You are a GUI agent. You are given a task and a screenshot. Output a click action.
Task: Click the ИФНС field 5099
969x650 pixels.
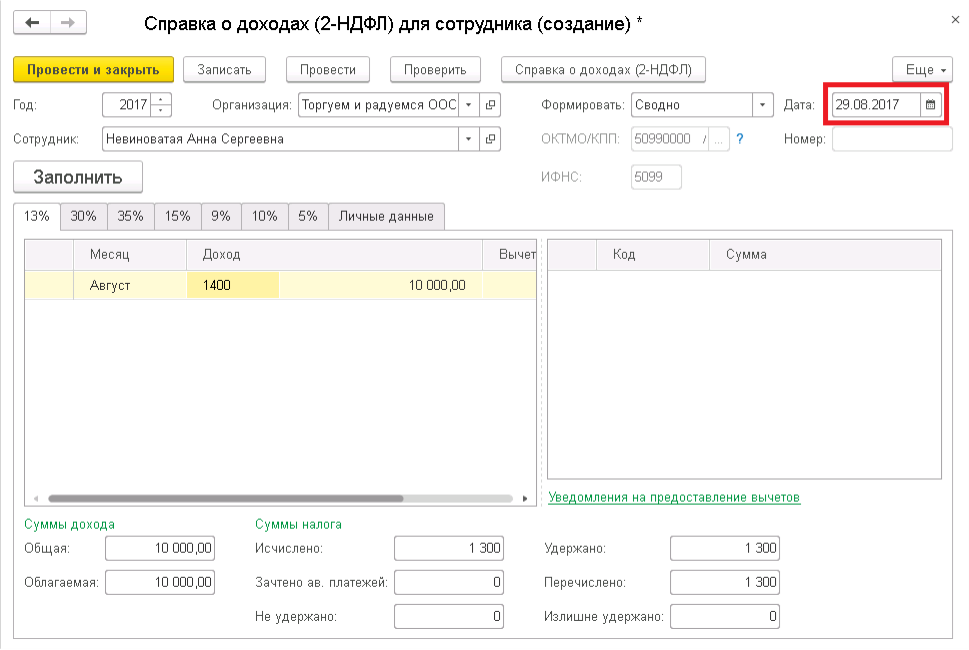(656, 177)
